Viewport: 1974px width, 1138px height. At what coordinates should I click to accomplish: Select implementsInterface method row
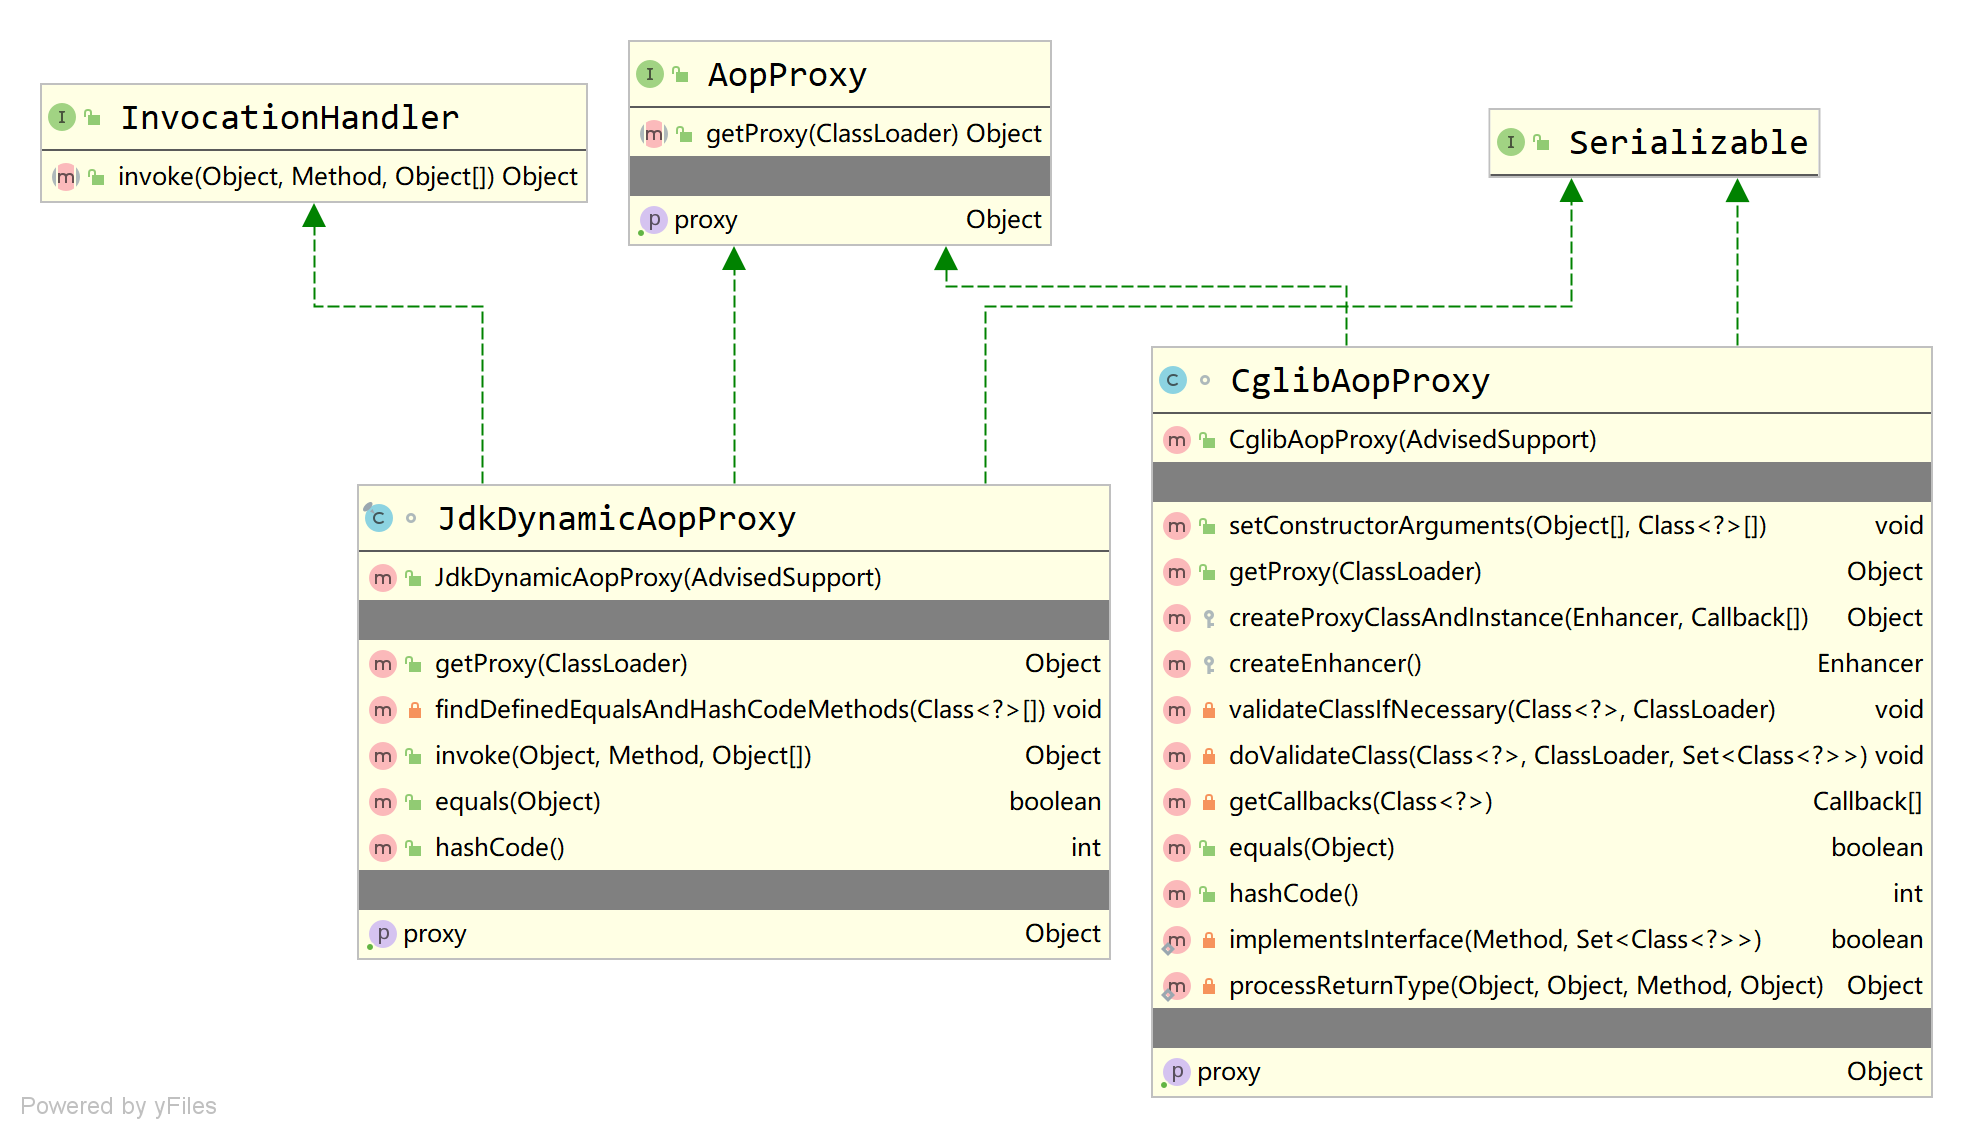tap(1541, 940)
